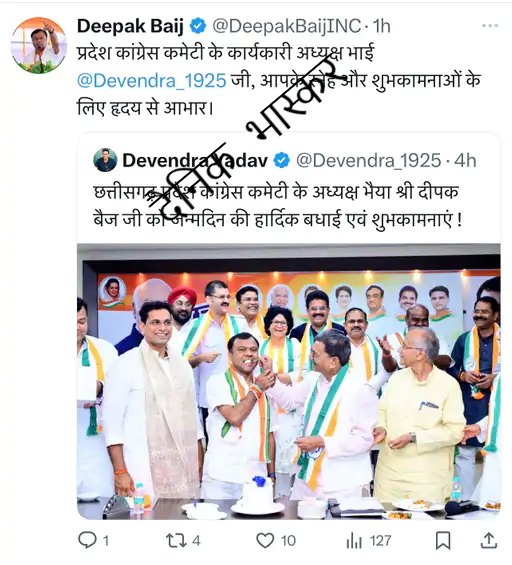Click Deepak Baij's verified badge
This screenshot has width=512, height=565.
coord(197,26)
